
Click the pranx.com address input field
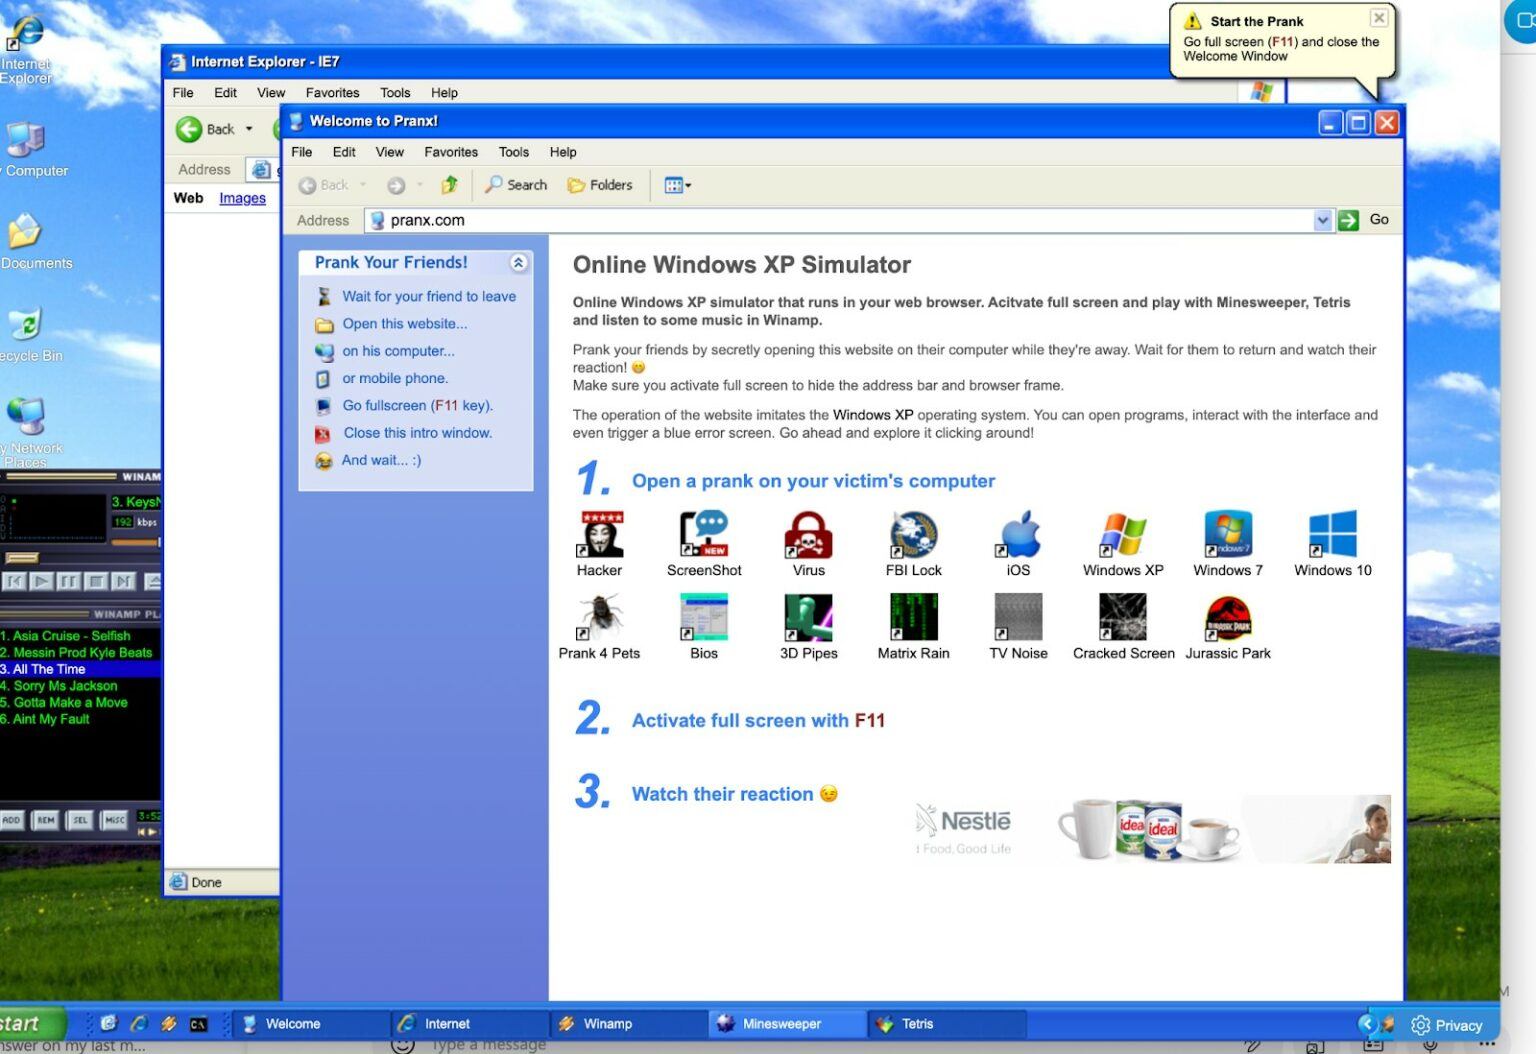tap(840, 221)
